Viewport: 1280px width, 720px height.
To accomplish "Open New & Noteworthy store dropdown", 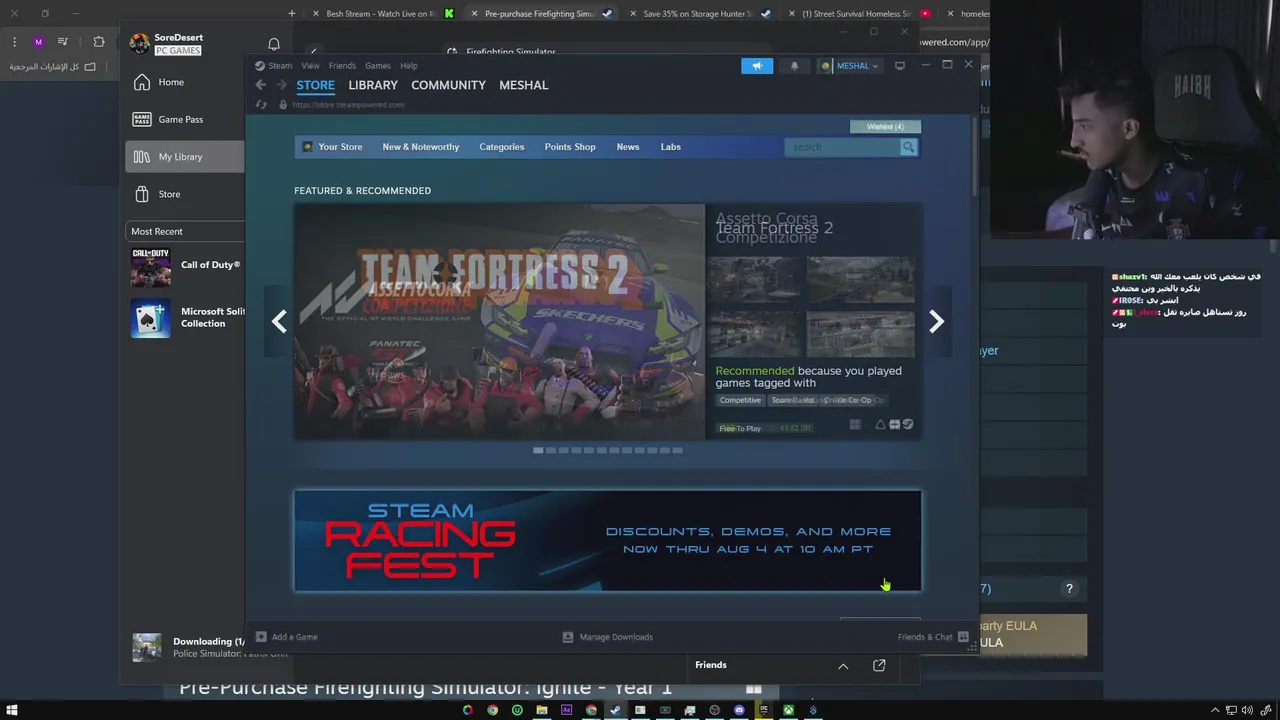I will 420,147.
